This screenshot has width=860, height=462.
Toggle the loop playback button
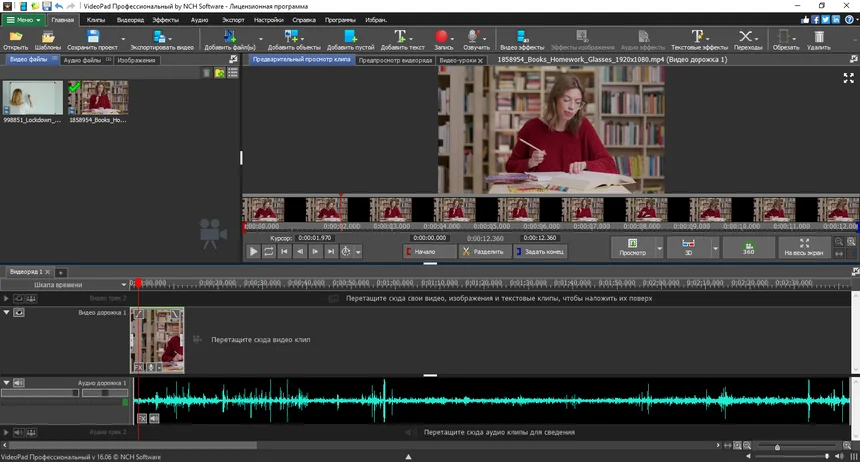[268, 252]
